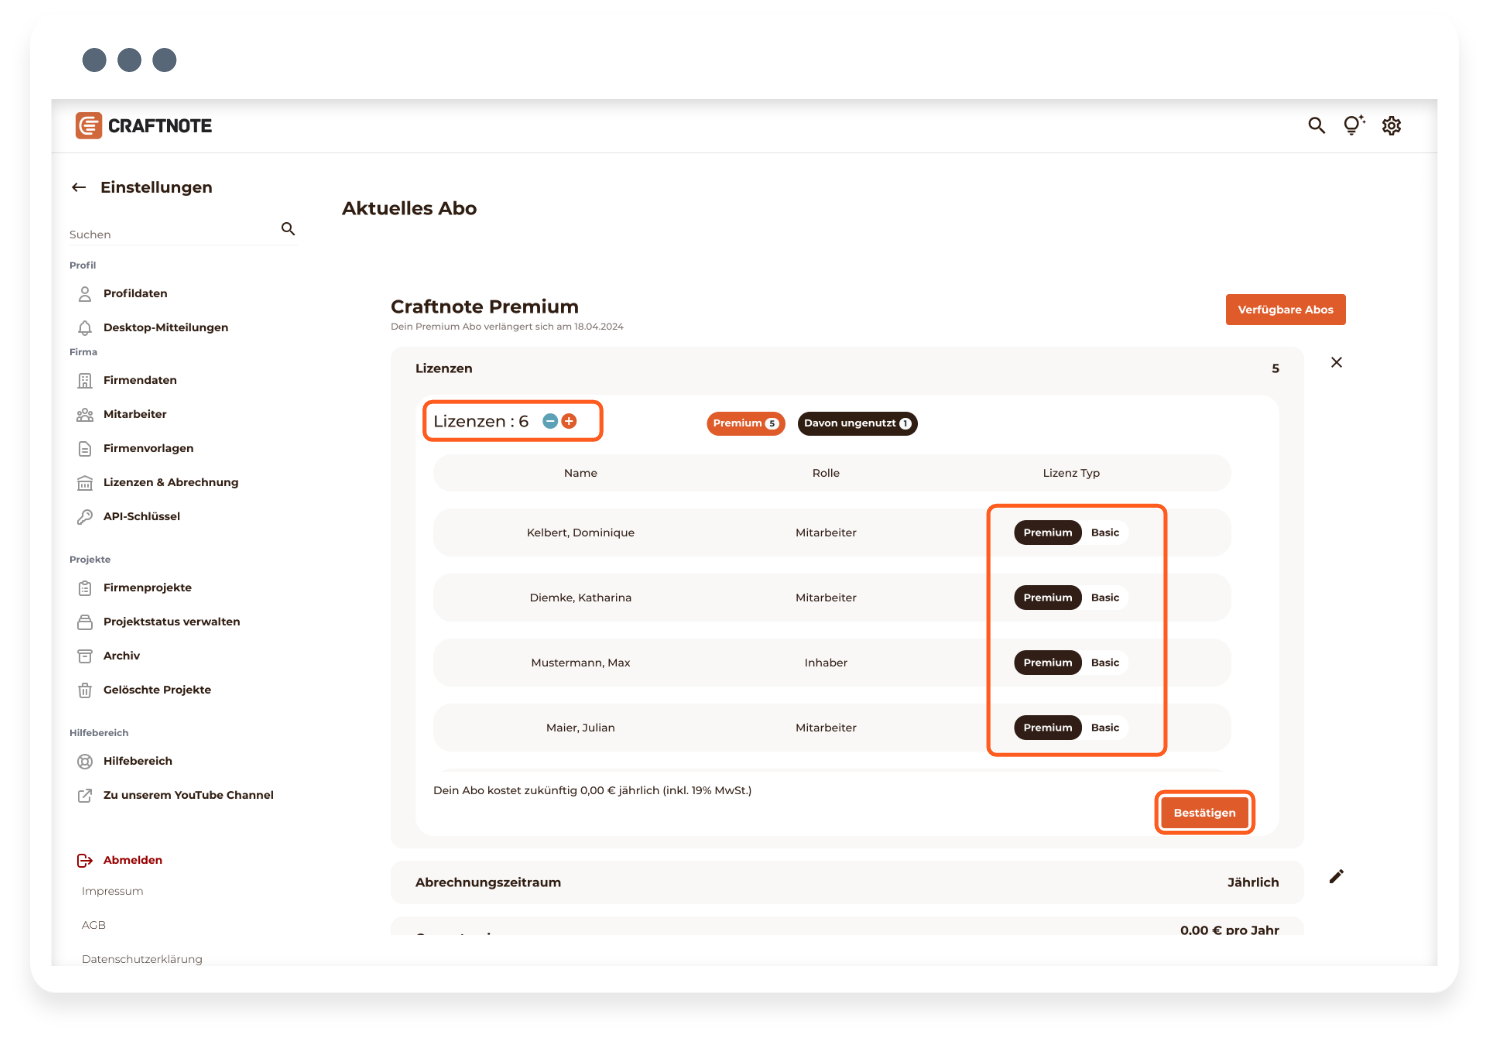Click the Abrechnungszeitraum row
Screen dimensions: 1489x1038
(846, 882)
